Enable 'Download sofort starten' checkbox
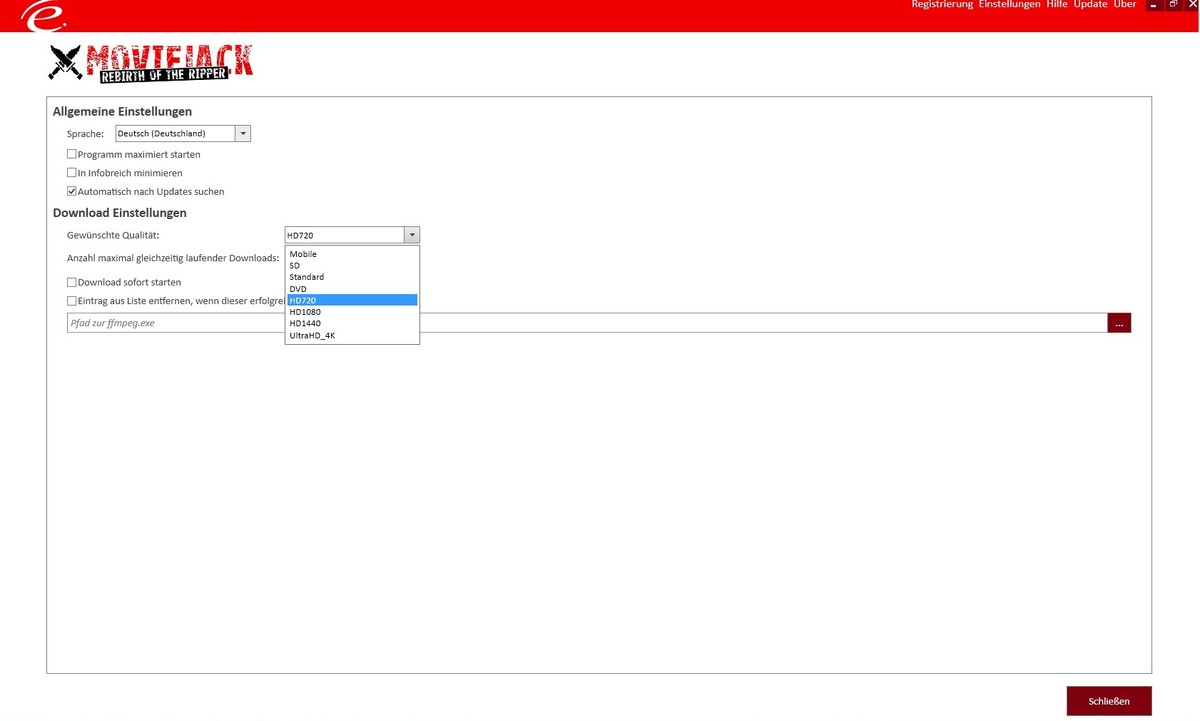The height and width of the screenshot is (721, 1200). coord(72,282)
